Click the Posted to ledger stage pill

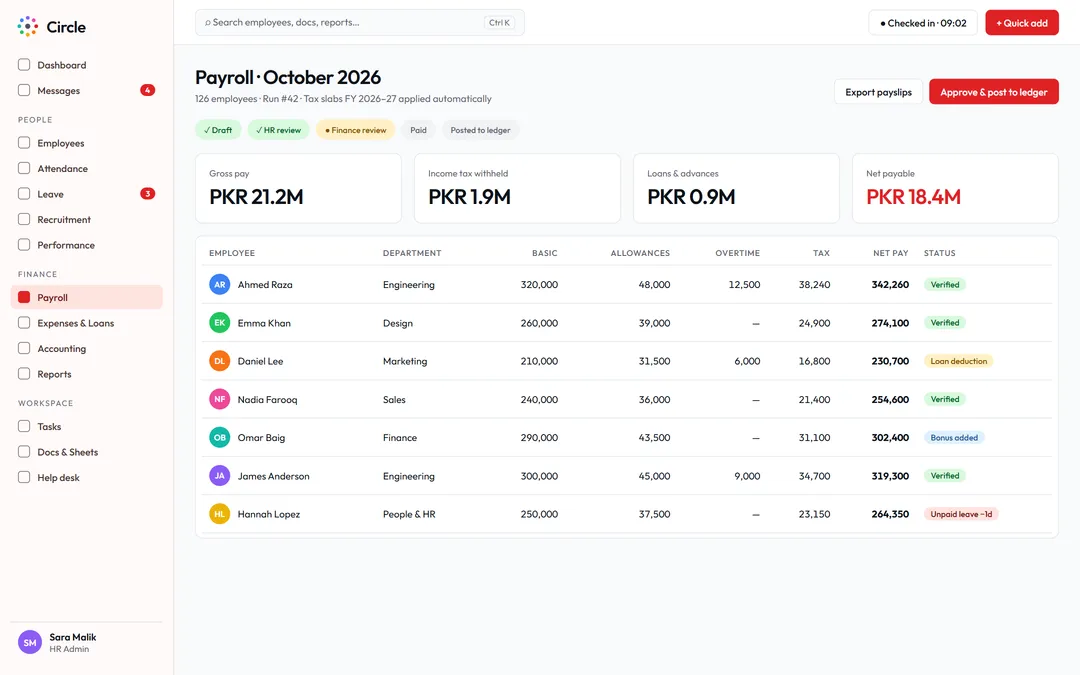[x=480, y=129]
